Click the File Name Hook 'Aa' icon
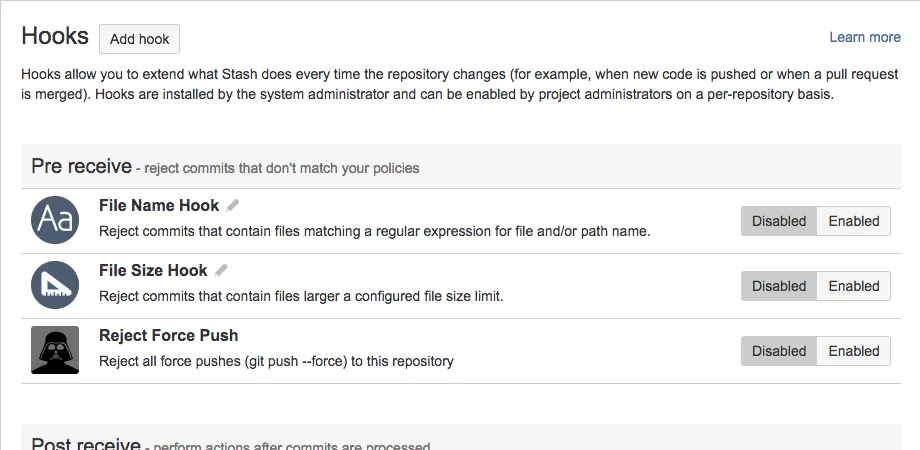The width and height of the screenshot is (920, 450). [x=55, y=221]
